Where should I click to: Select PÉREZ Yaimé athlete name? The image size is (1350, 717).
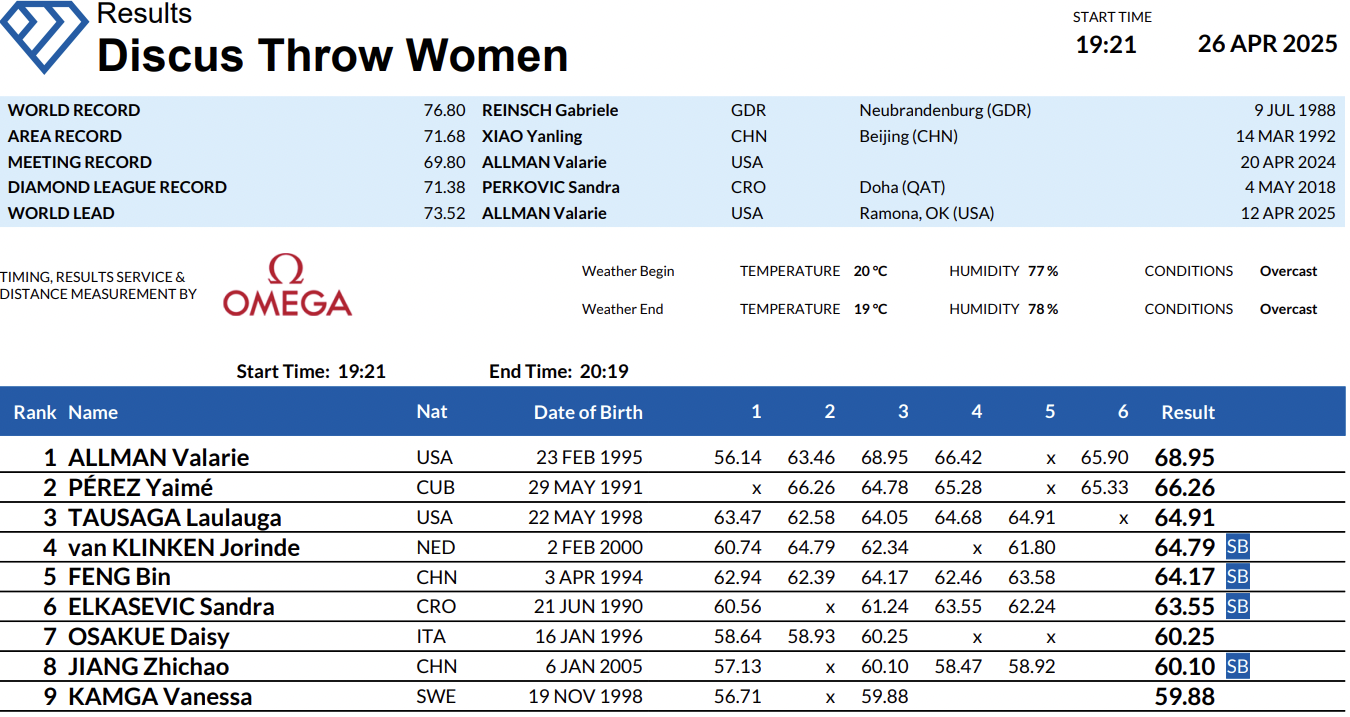point(140,488)
